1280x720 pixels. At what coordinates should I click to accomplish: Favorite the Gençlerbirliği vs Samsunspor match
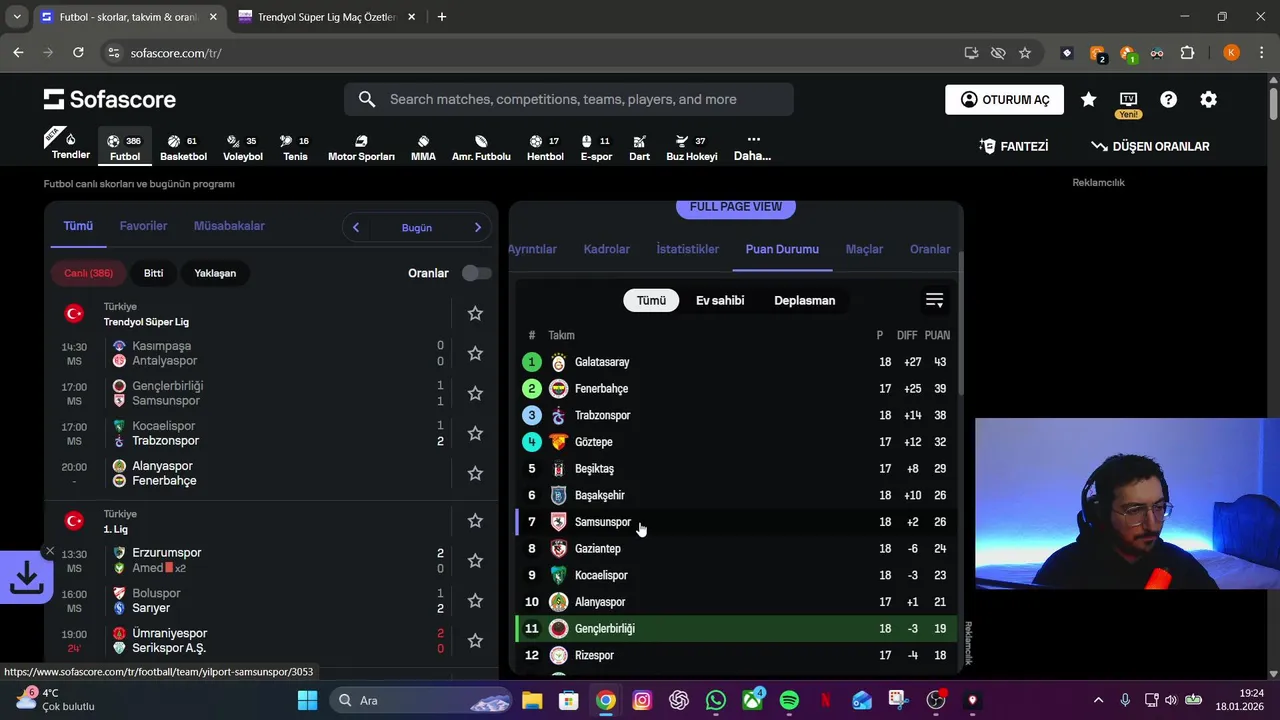click(x=475, y=393)
